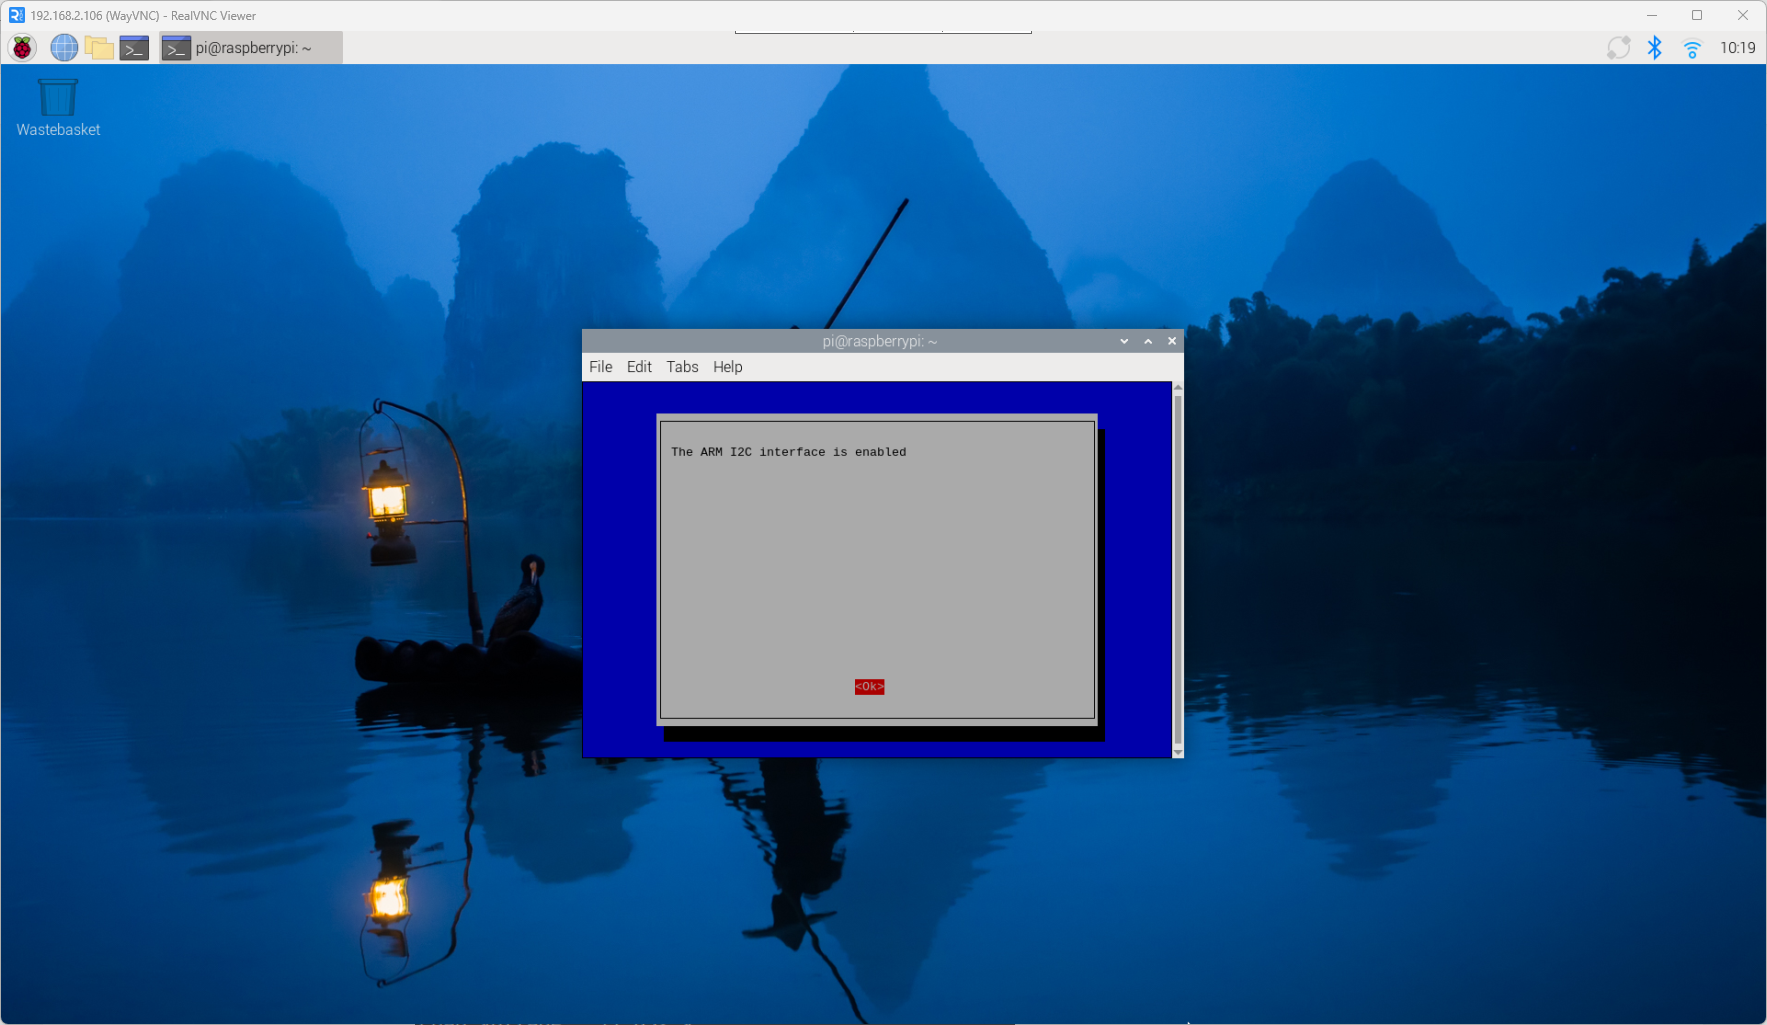Open the Bluetooth tray menu
1767x1025 pixels.
pos(1655,47)
